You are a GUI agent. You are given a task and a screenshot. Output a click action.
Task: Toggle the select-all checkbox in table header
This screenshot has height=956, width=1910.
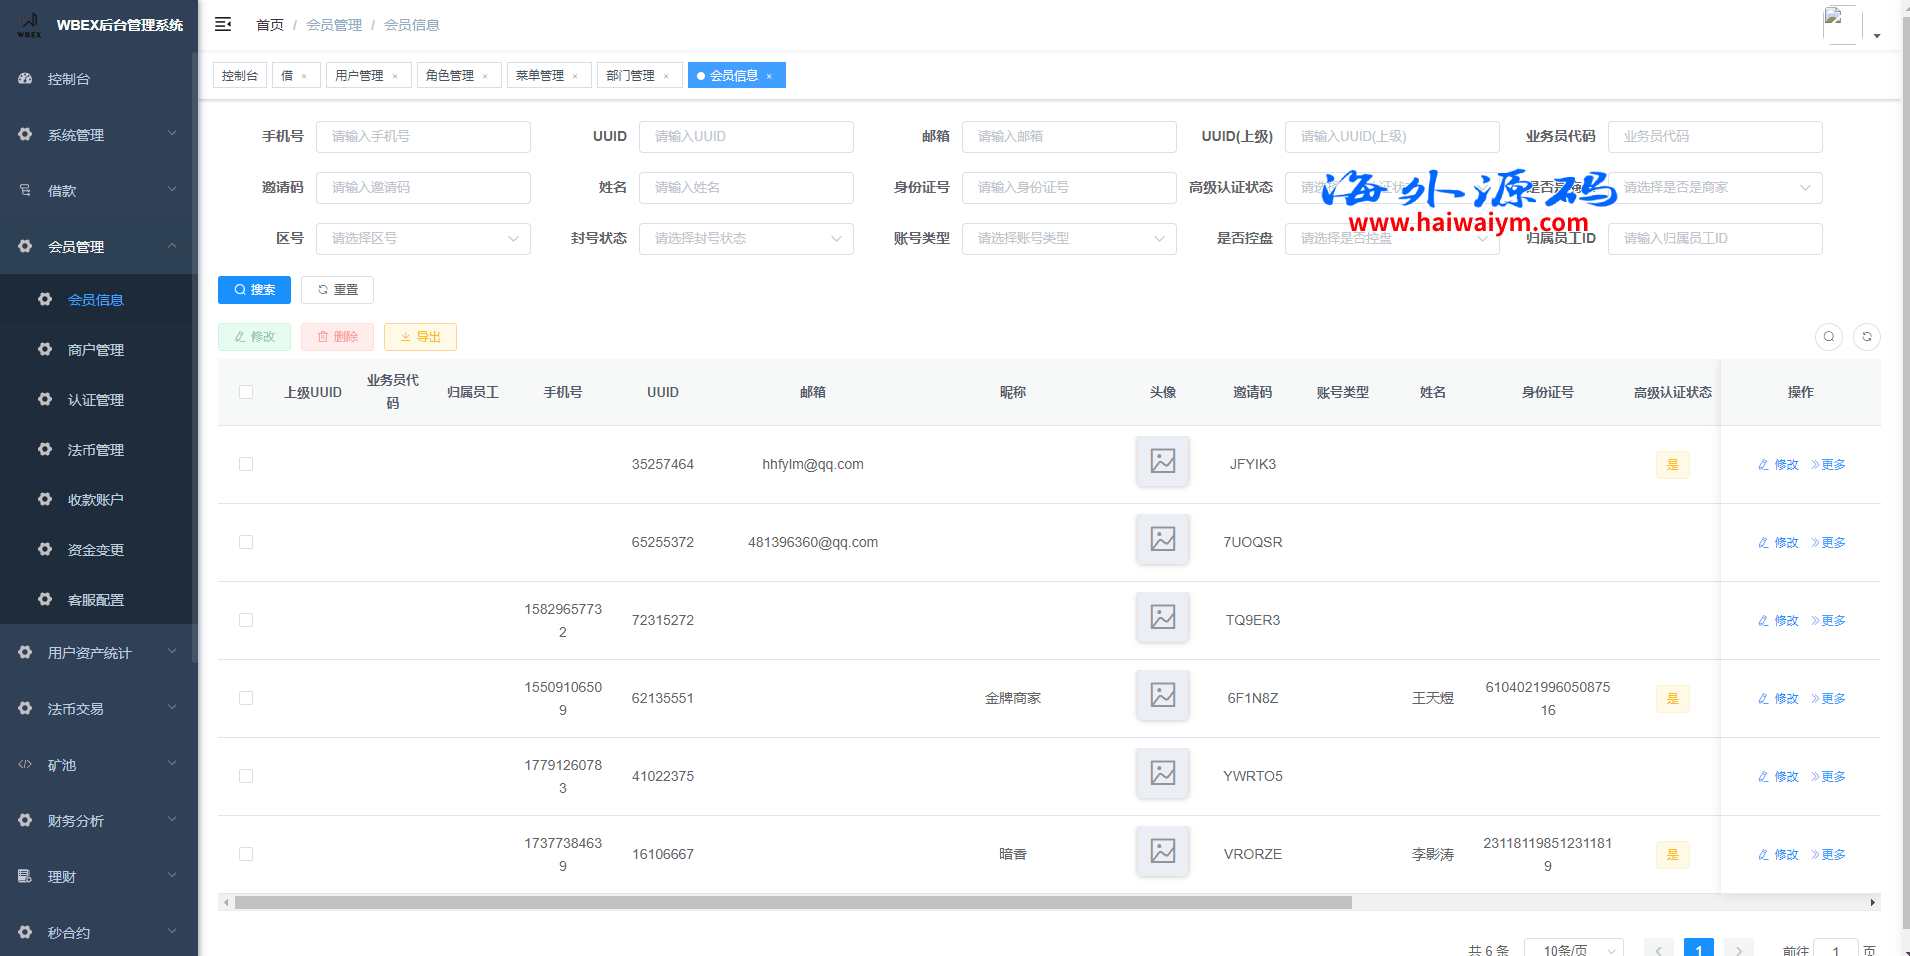(x=246, y=392)
